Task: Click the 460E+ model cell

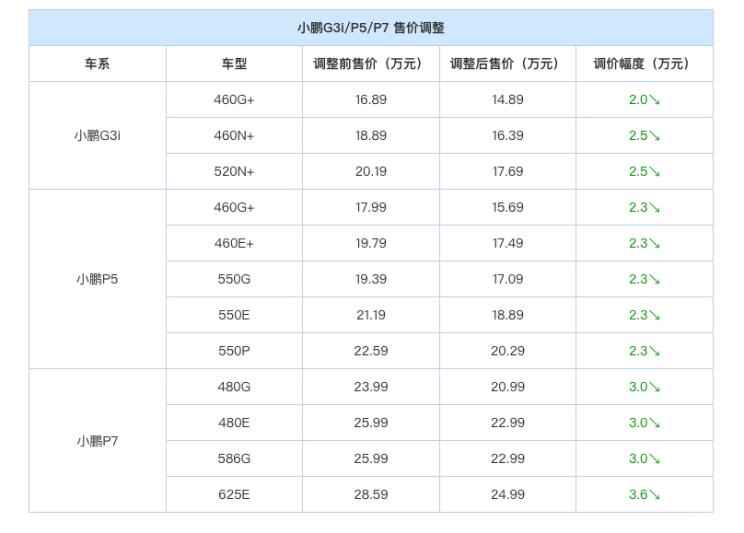Action: (x=234, y=243)
